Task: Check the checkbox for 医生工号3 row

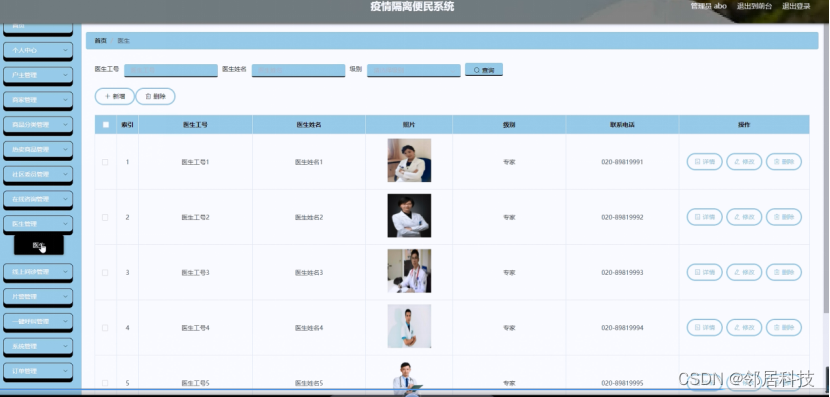Action: coord(105,273)
